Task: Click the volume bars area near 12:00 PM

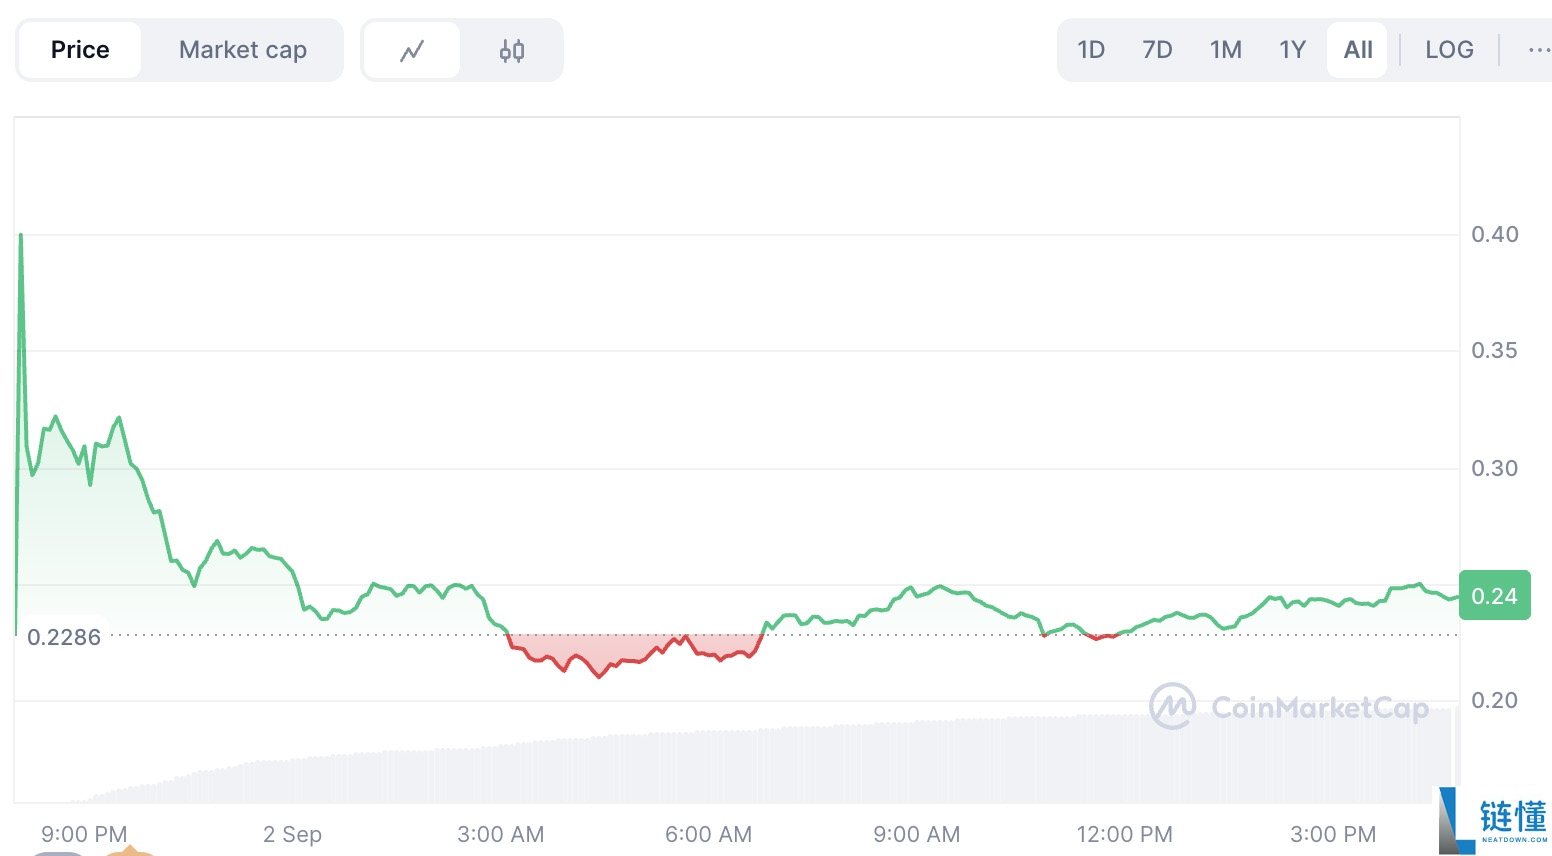Action: [x=1124, y=758]
